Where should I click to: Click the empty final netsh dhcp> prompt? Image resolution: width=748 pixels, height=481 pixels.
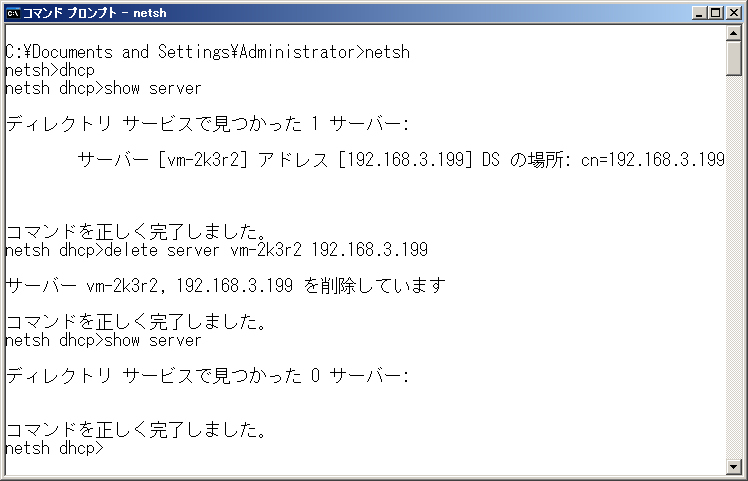click(x=54, y=449)
